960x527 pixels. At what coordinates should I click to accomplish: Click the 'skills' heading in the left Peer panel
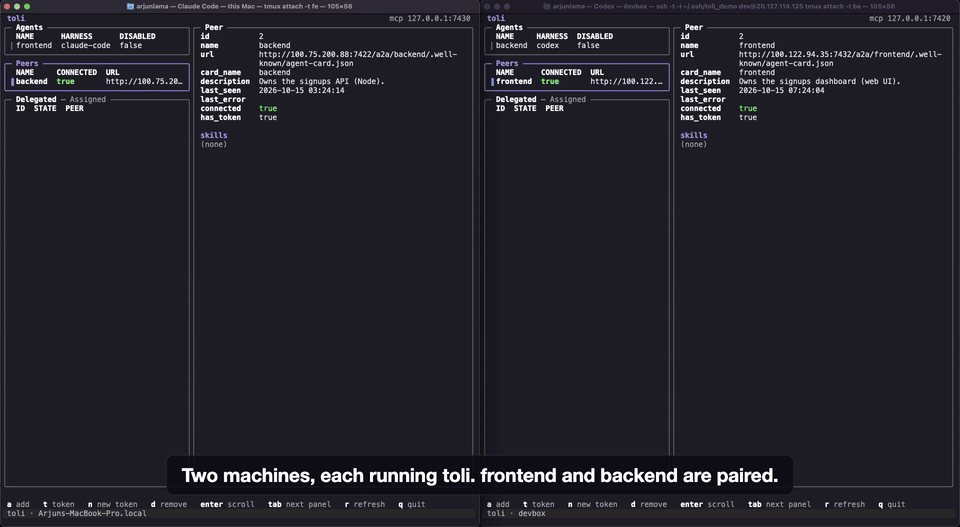(214, 135)
